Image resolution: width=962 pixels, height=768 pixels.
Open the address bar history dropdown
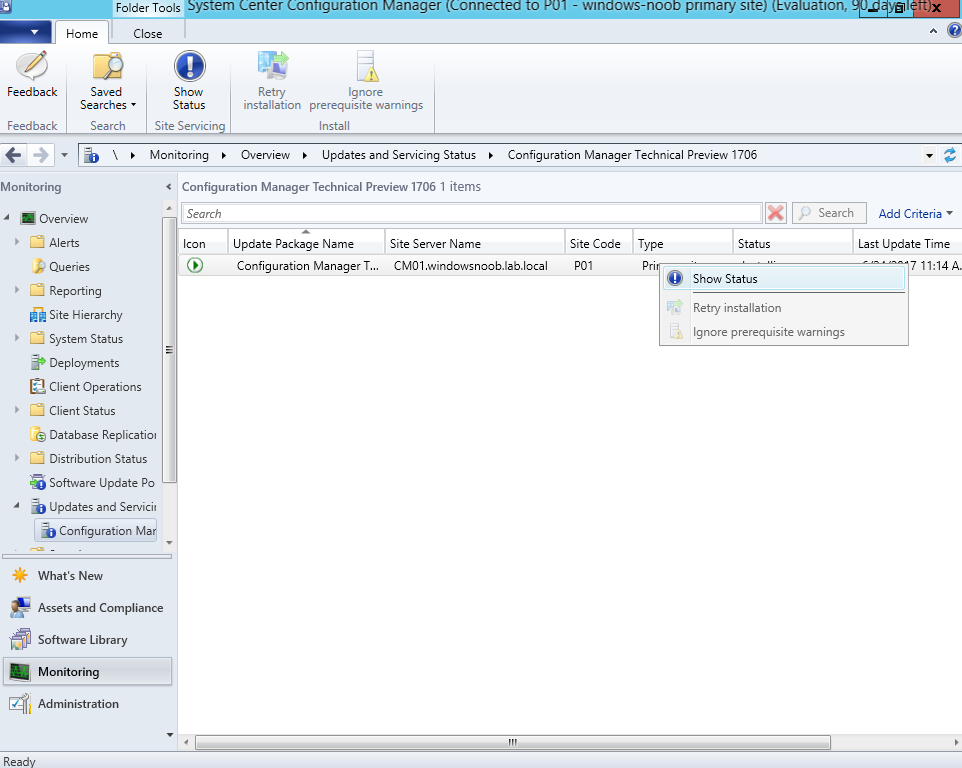pos(929,156)
